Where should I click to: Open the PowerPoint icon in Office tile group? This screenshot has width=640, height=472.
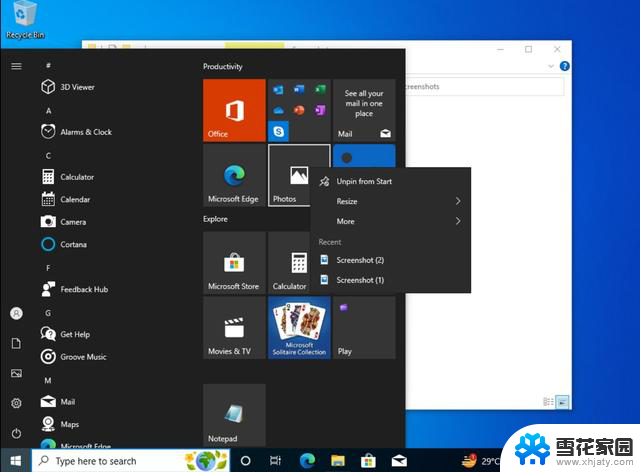pos(299,110)
